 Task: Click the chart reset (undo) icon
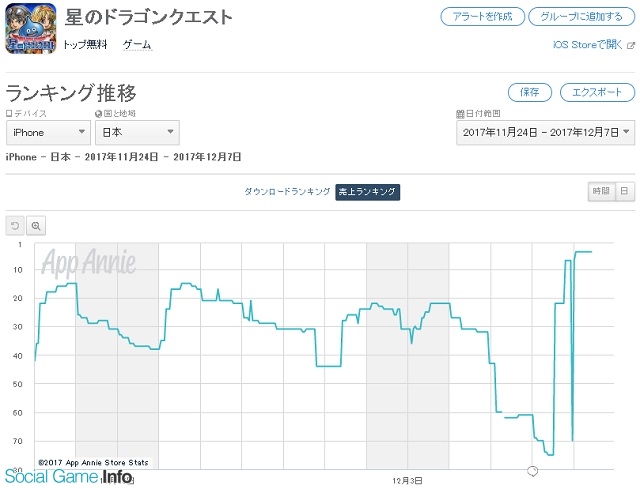(15, 226)
